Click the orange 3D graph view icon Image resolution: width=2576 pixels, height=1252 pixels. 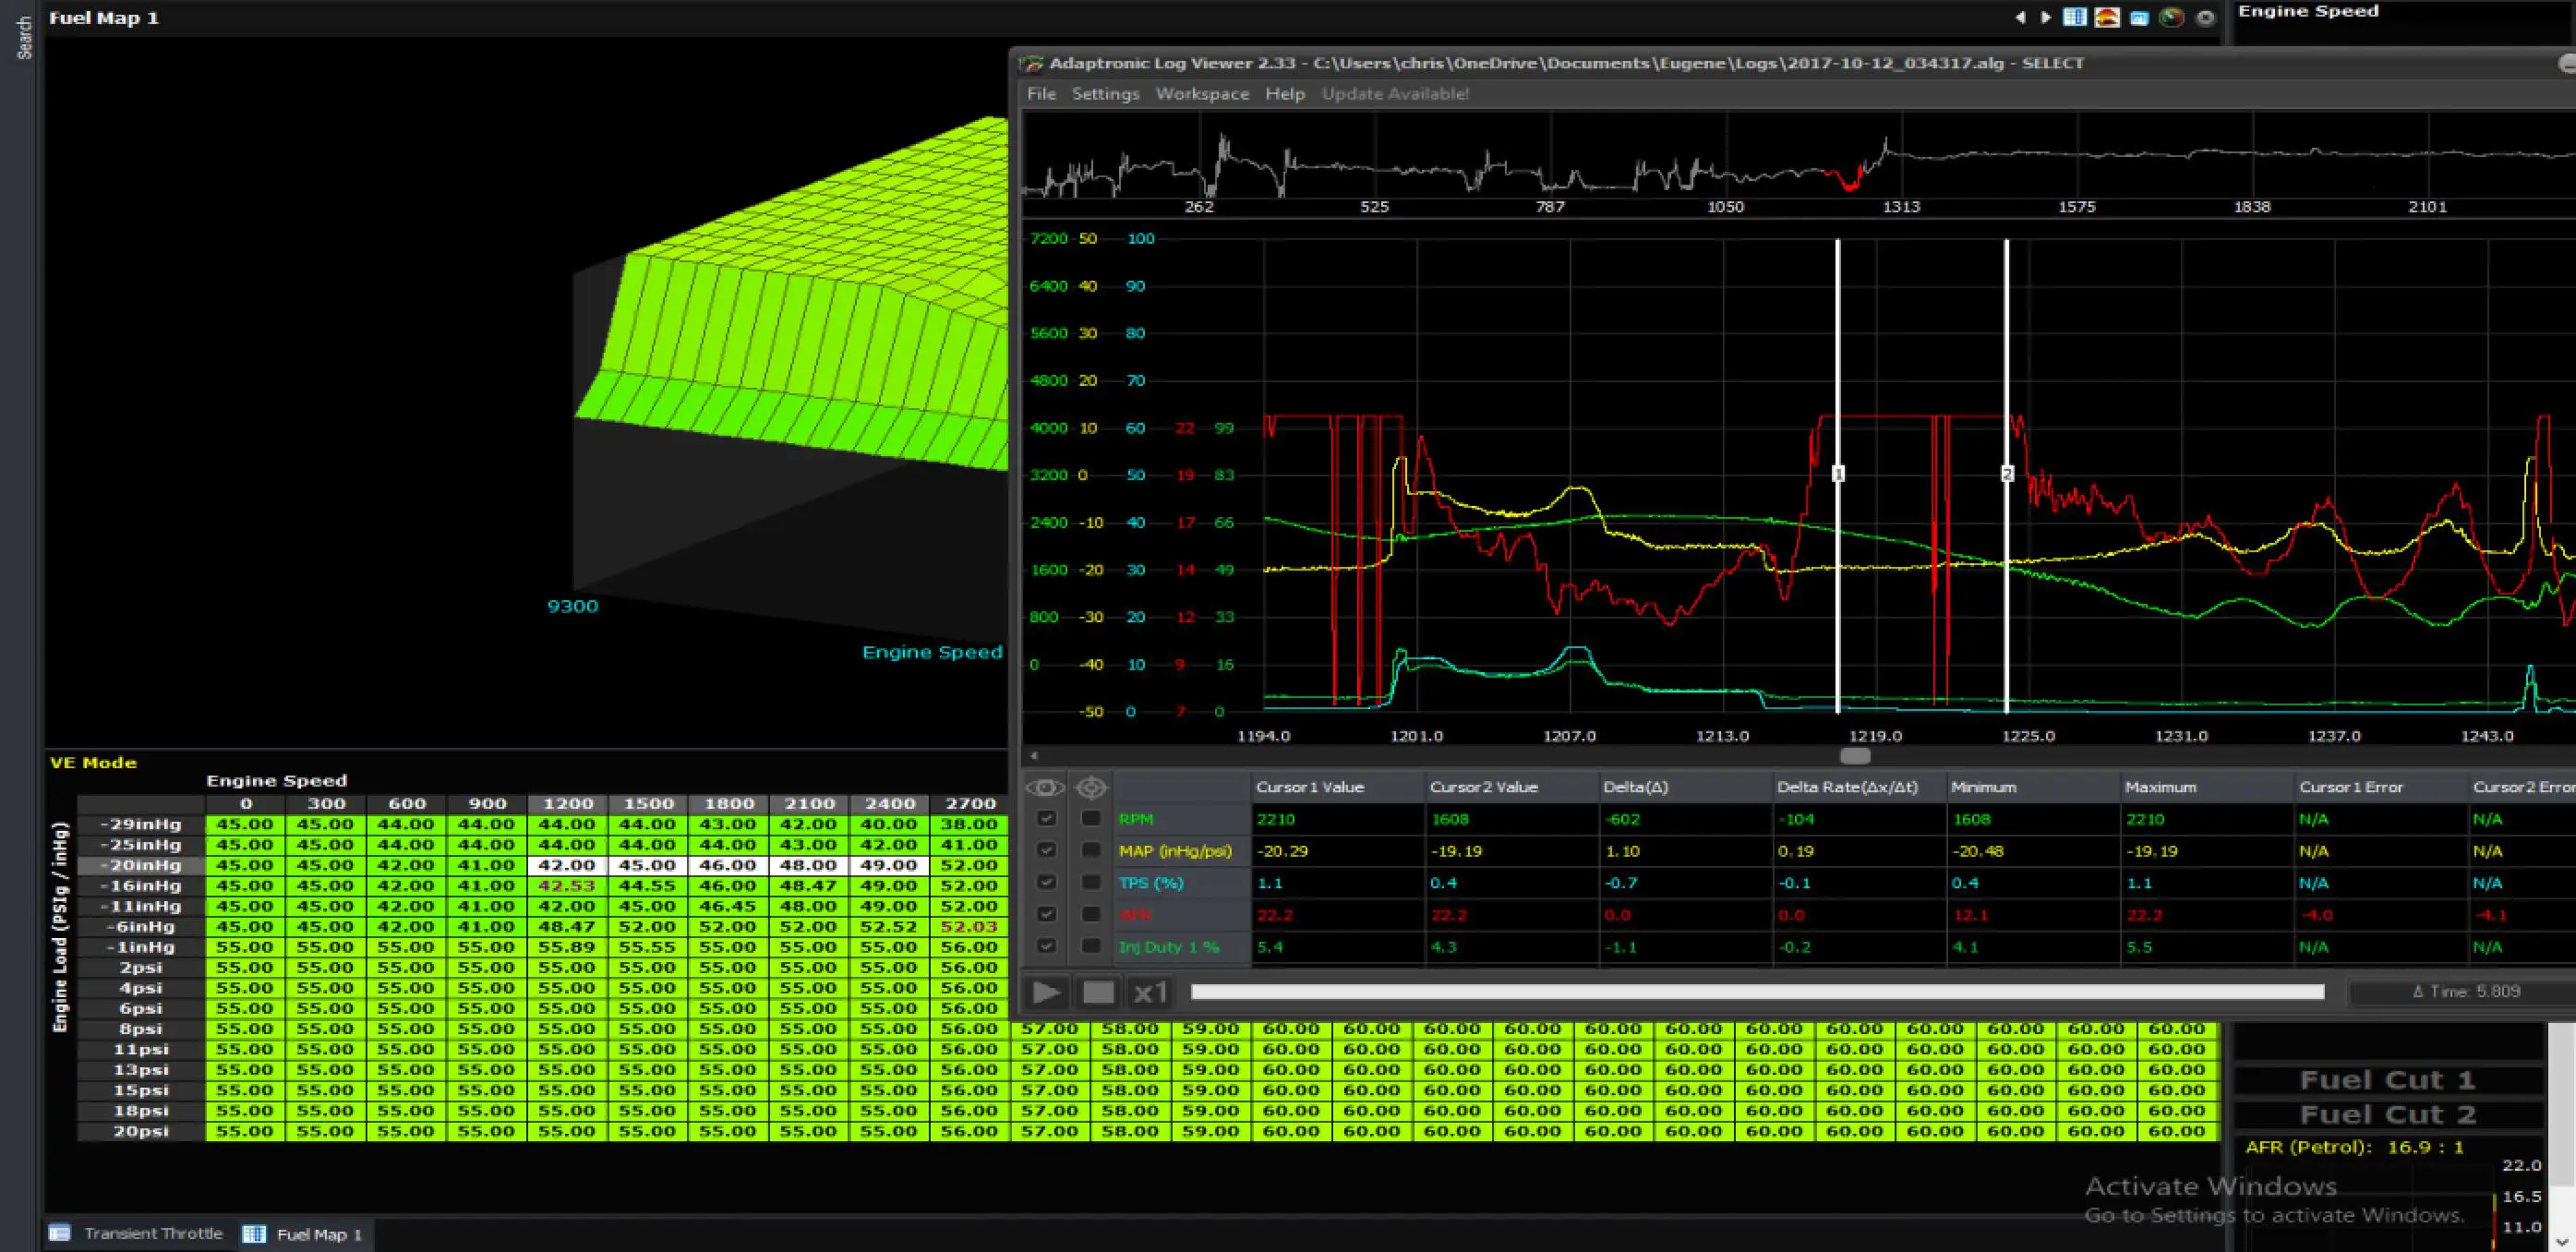2107,18
